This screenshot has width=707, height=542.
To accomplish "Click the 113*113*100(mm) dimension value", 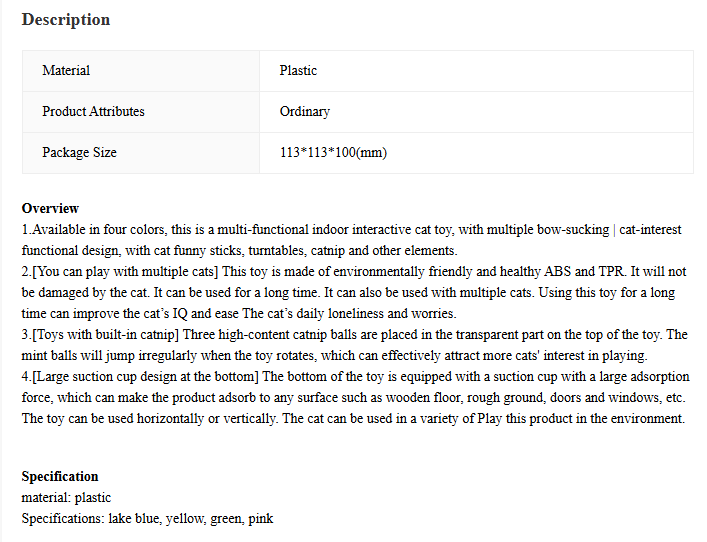I will (333, 152).
